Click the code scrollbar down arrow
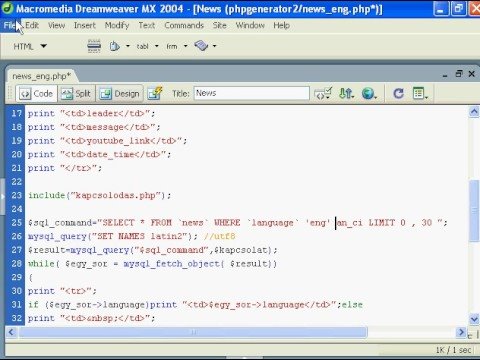Screen dimensions: 480x360 [x=474, y=319]
